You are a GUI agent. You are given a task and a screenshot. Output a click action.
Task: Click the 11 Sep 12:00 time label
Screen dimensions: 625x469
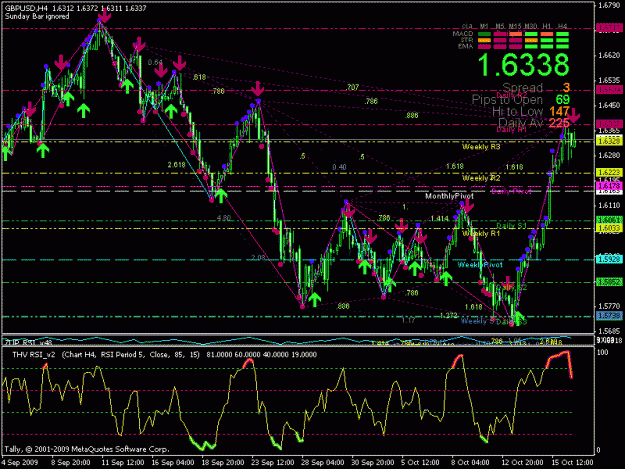(x=123, y=463)
